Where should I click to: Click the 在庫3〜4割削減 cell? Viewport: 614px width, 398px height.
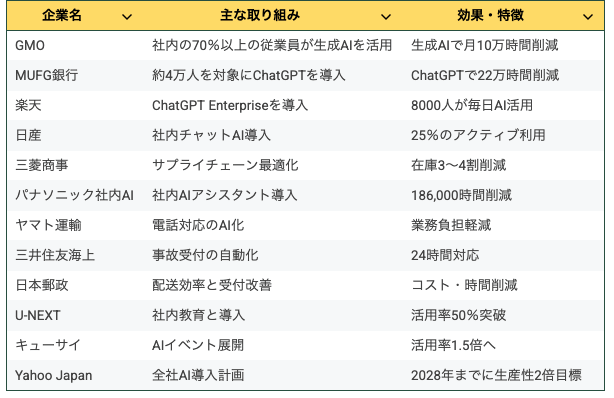(x=459, y=165)
